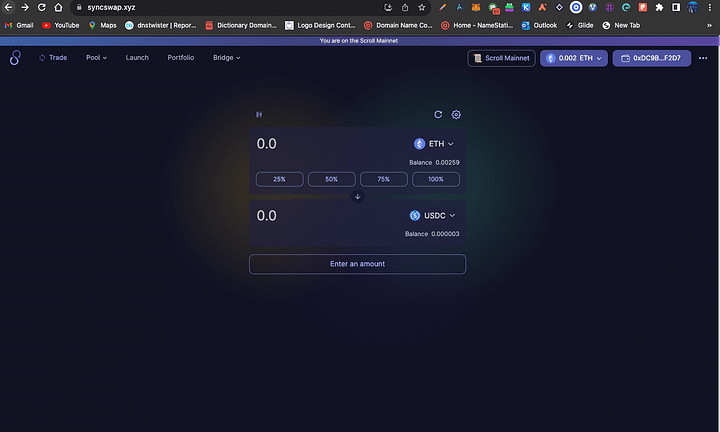Click the Enter an amount button
Viewport: 720px width, 432px height.
tap(357, 264)
